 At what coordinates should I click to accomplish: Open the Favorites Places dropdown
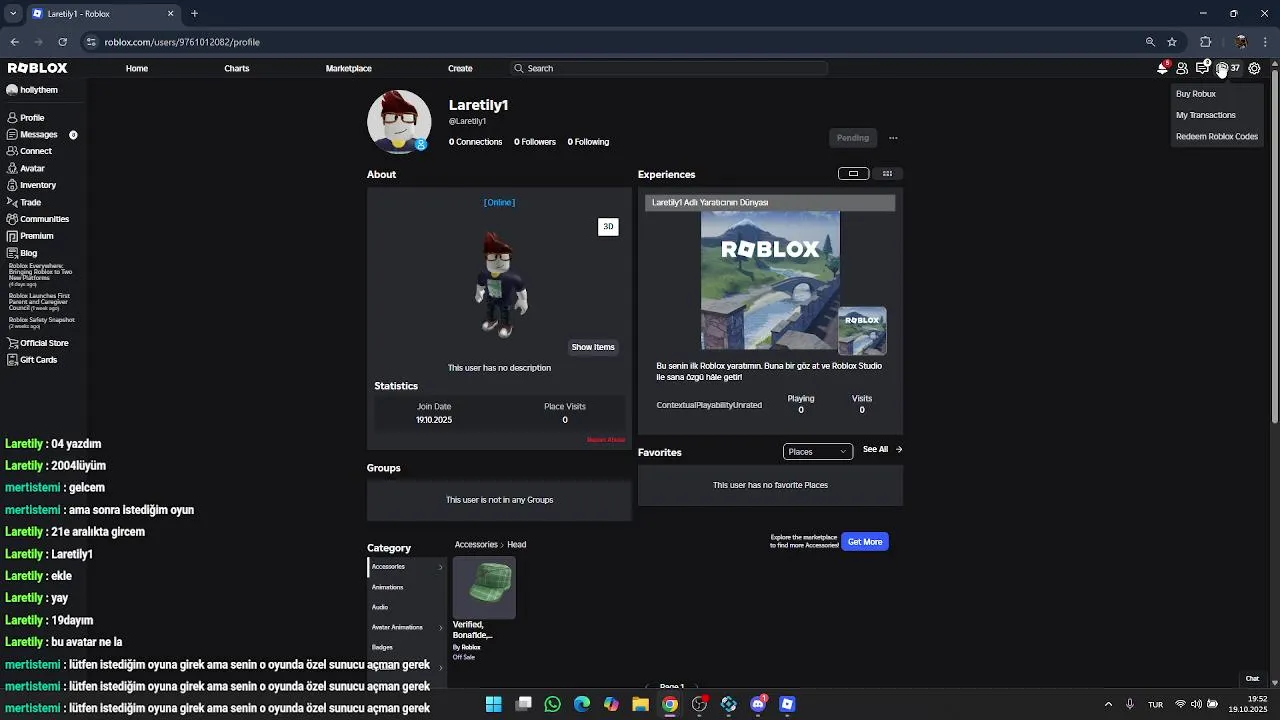818,451
